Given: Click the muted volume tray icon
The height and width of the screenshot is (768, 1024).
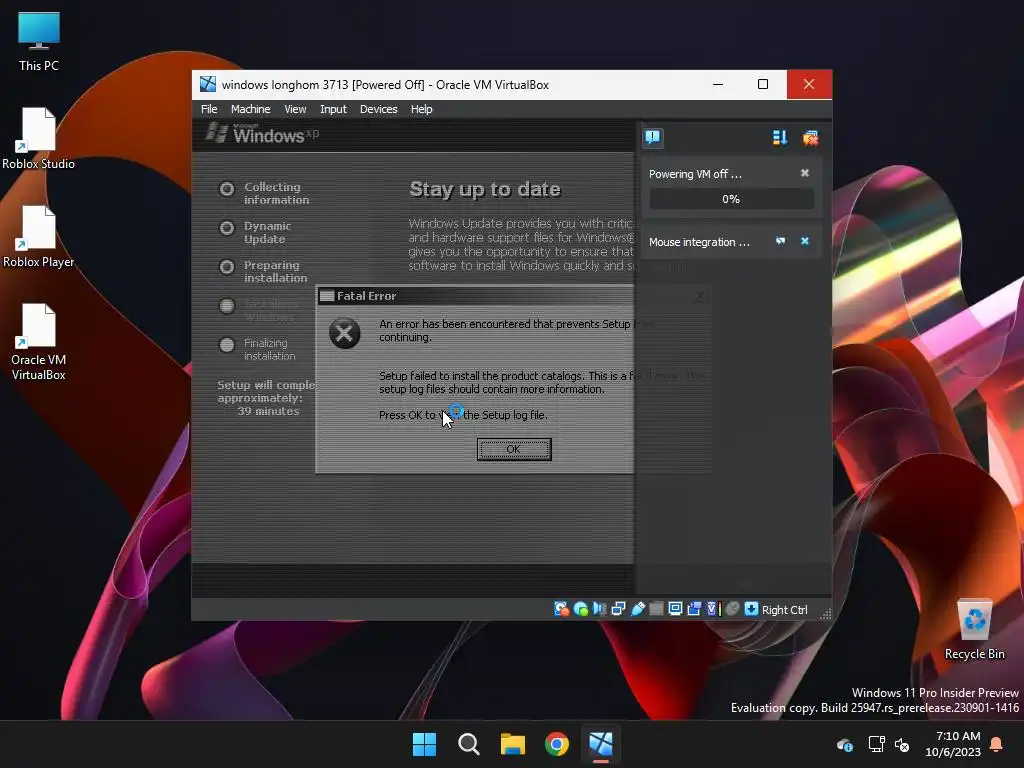Looking at the screenshot, I should click(x=903, y=744).
